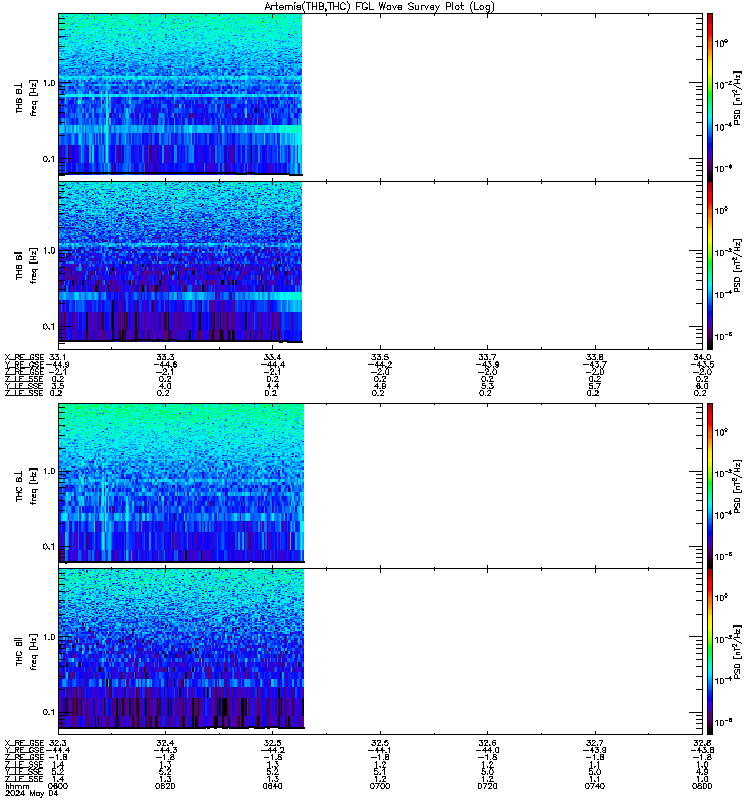750x800 pixels.
Task: Click the X_RE_GSE value 32.3
Action: click(58, 743)
